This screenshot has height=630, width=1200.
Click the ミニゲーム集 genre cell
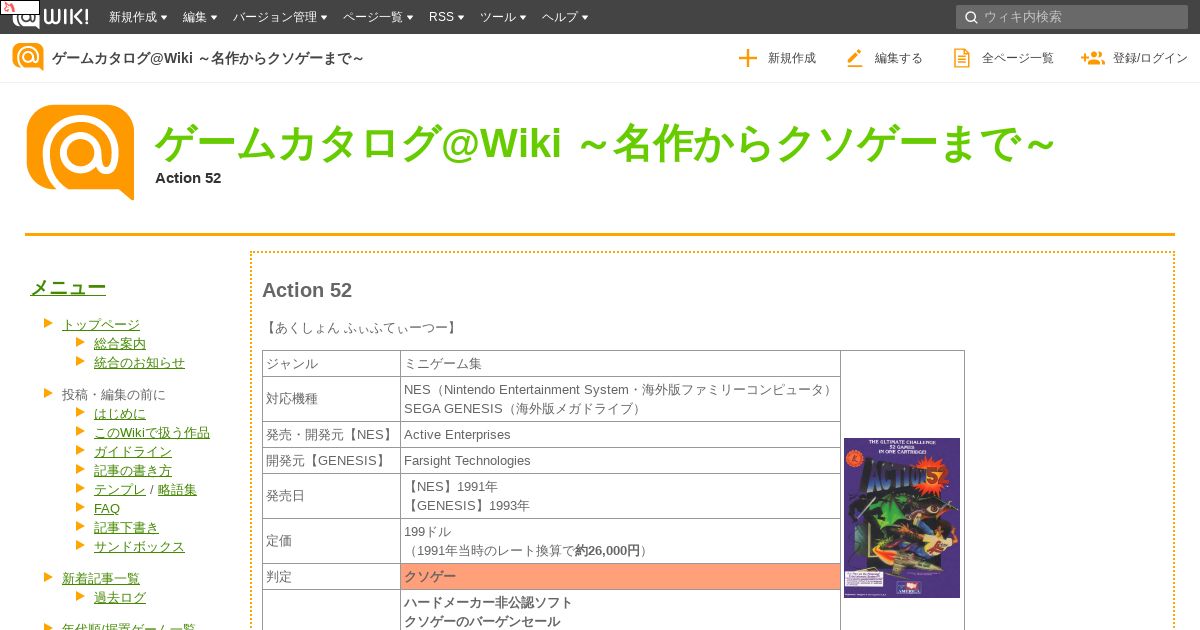620,364
